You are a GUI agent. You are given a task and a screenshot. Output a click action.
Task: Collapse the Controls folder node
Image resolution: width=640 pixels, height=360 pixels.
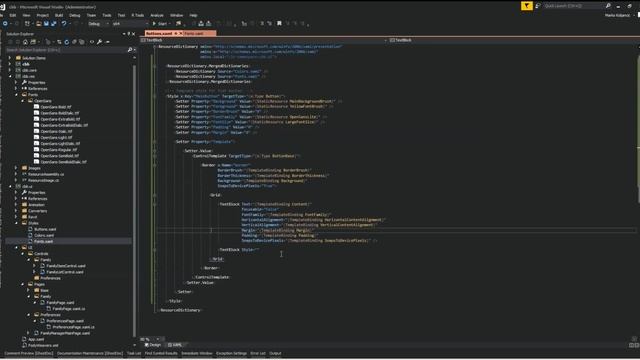coord(23,253)
